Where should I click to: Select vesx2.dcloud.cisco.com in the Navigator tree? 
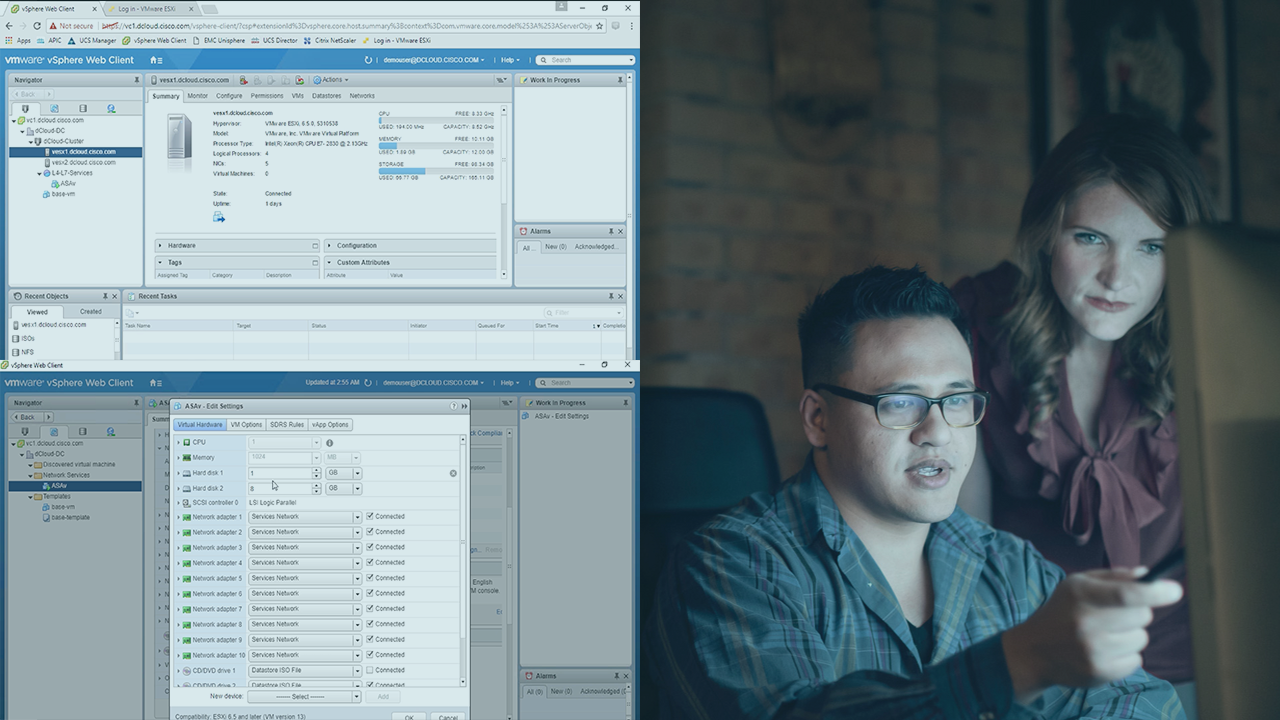pos(83,162)
